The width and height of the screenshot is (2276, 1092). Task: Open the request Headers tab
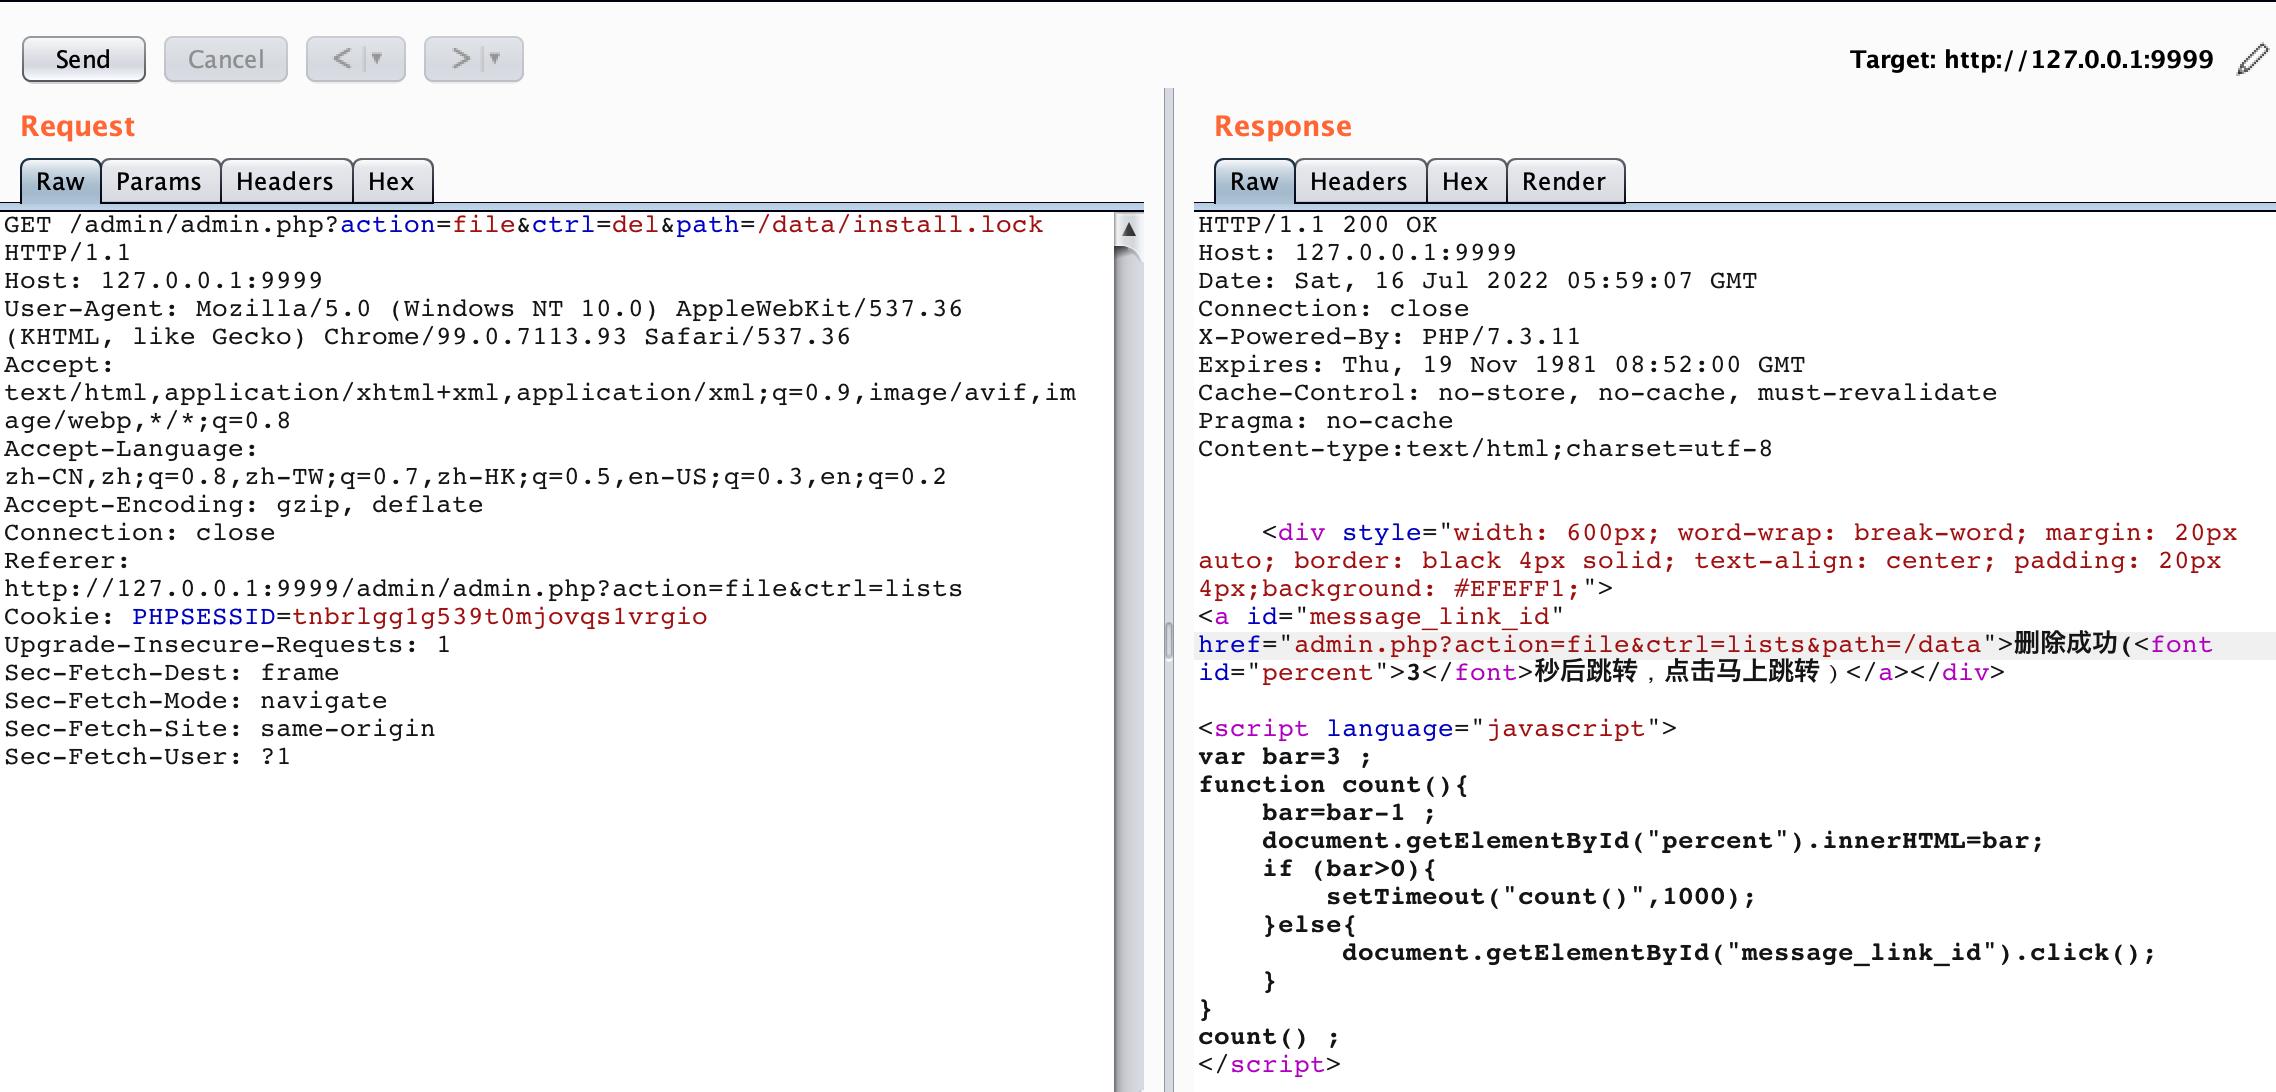[285, 181]
